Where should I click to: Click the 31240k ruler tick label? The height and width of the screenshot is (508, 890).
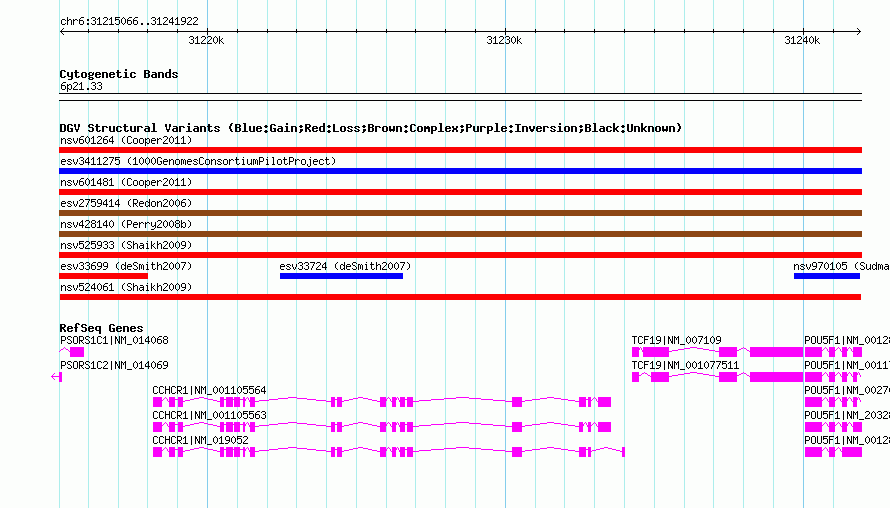[x=802, y=40]
